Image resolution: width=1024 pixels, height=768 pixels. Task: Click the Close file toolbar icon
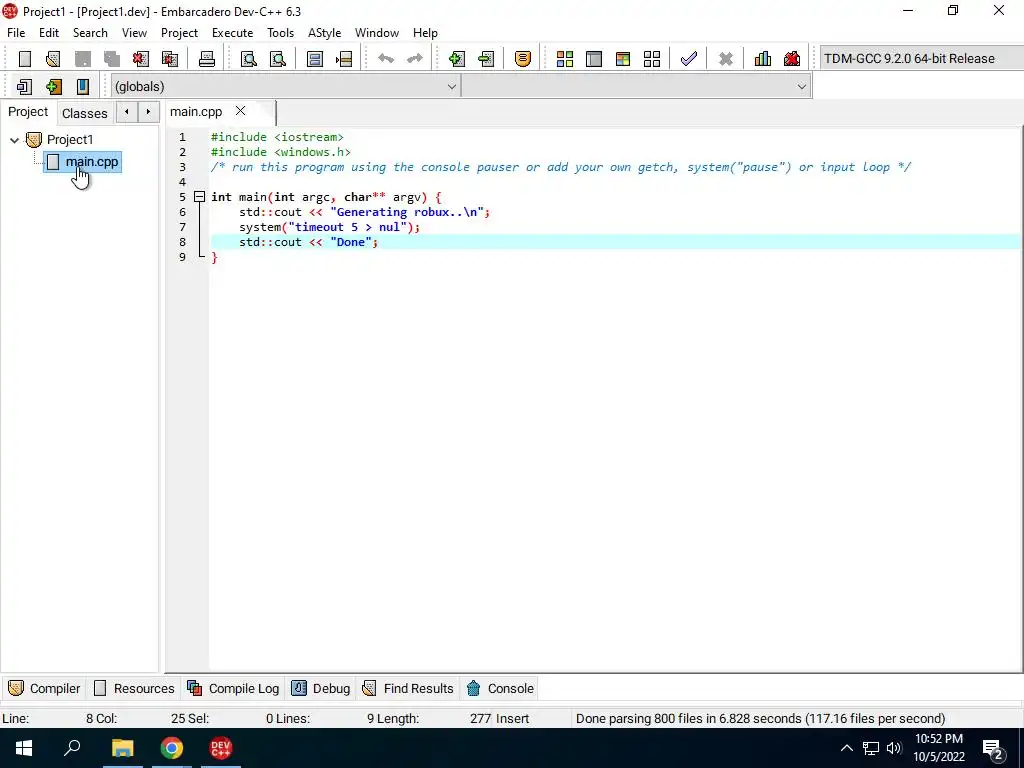point(140,59)
